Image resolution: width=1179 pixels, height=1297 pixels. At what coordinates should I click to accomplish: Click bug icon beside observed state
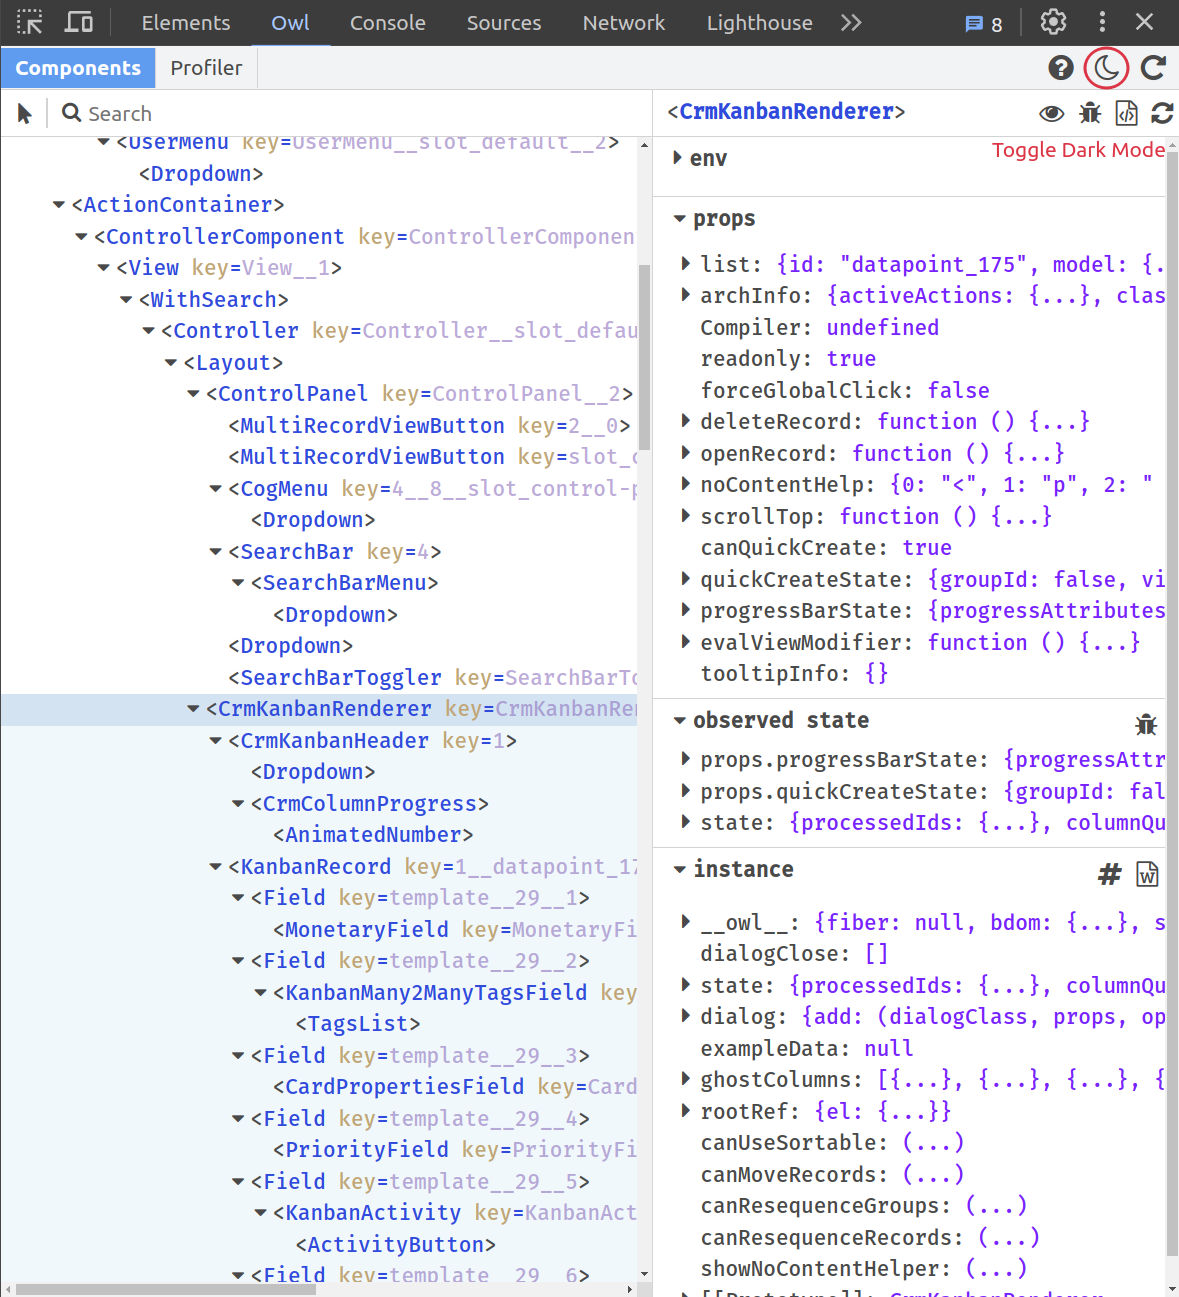(1146, 724)
